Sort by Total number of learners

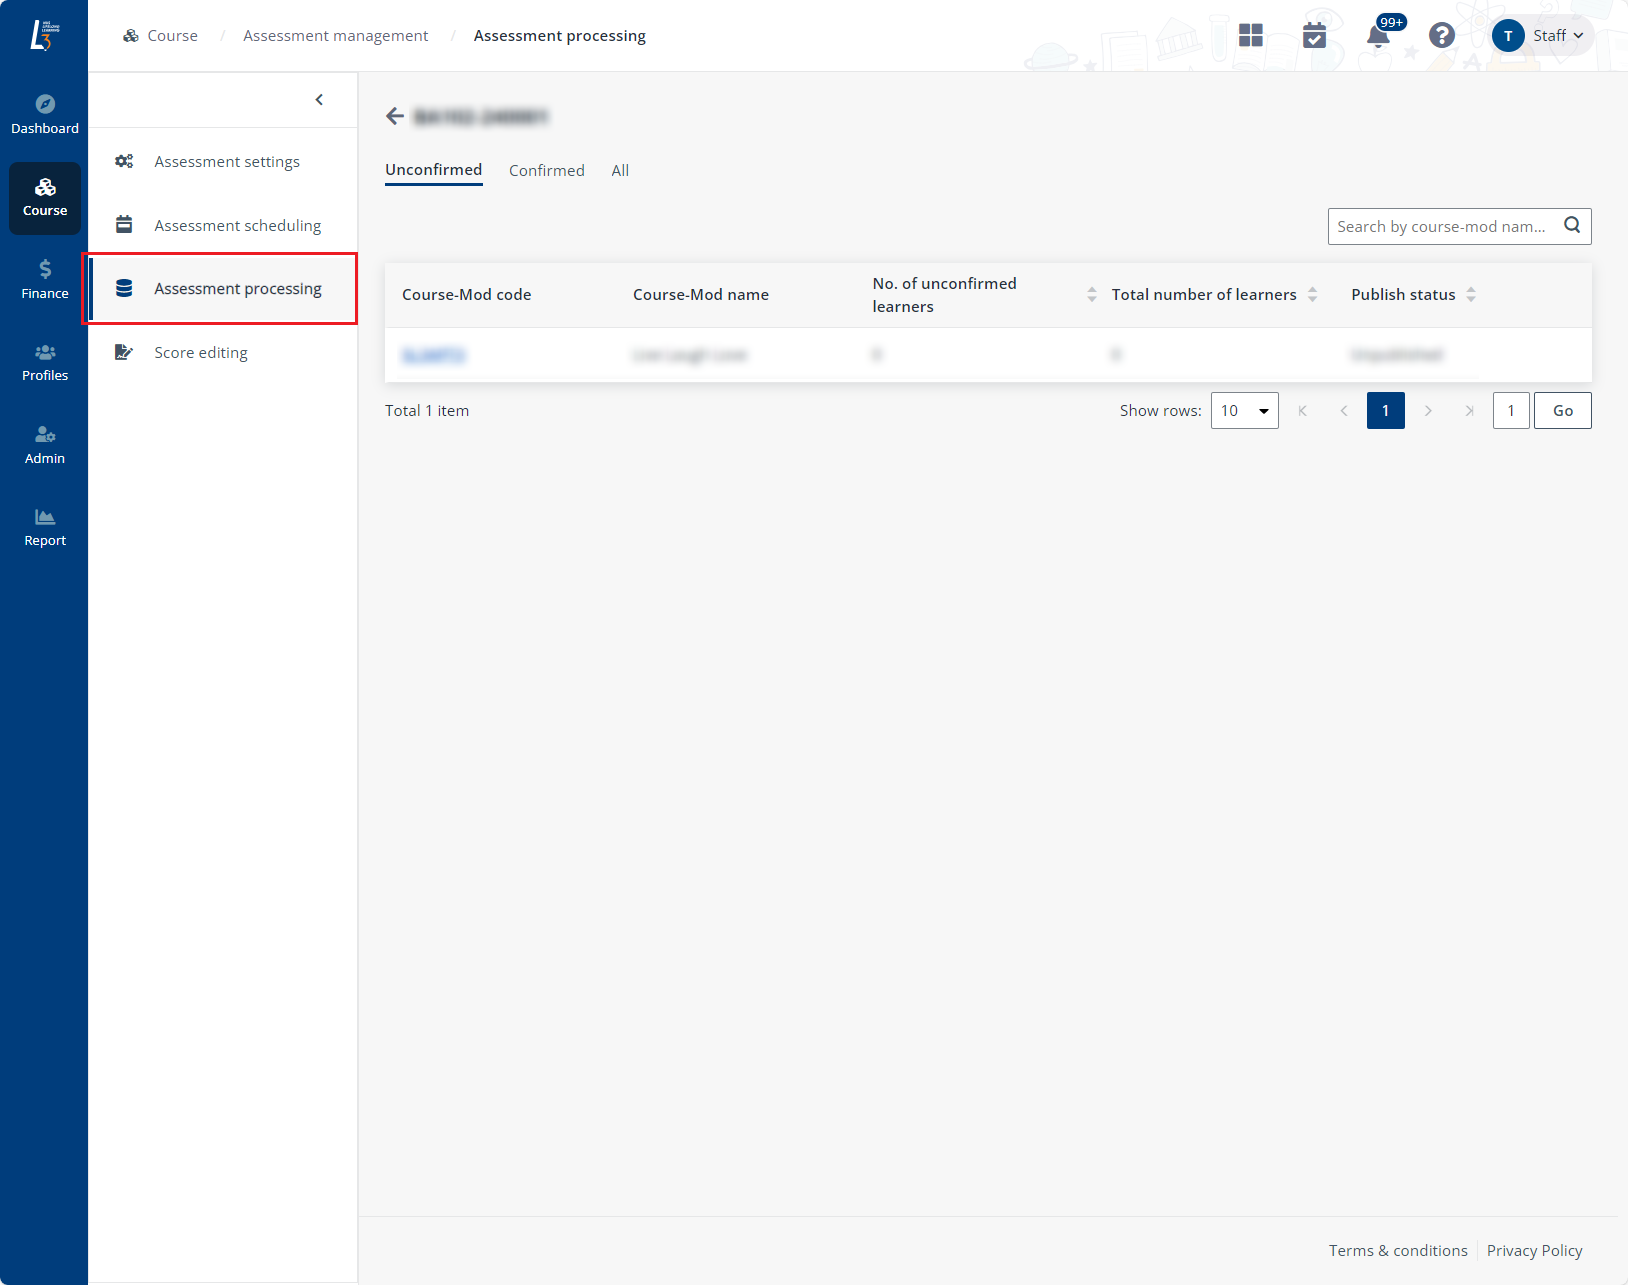(x=1312, y=295)
